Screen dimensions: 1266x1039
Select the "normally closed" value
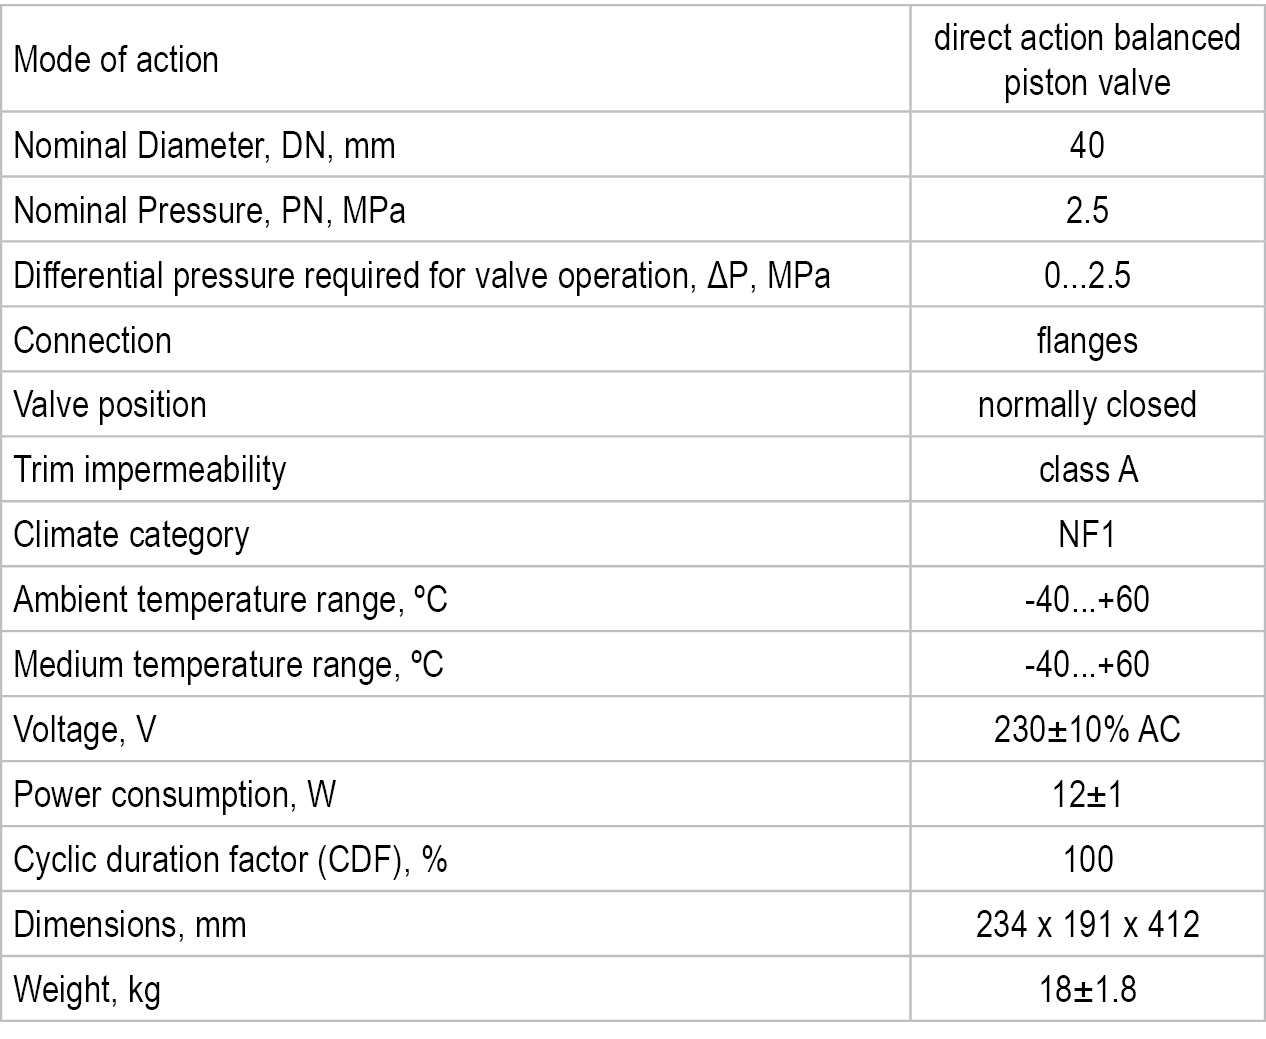1087,405
